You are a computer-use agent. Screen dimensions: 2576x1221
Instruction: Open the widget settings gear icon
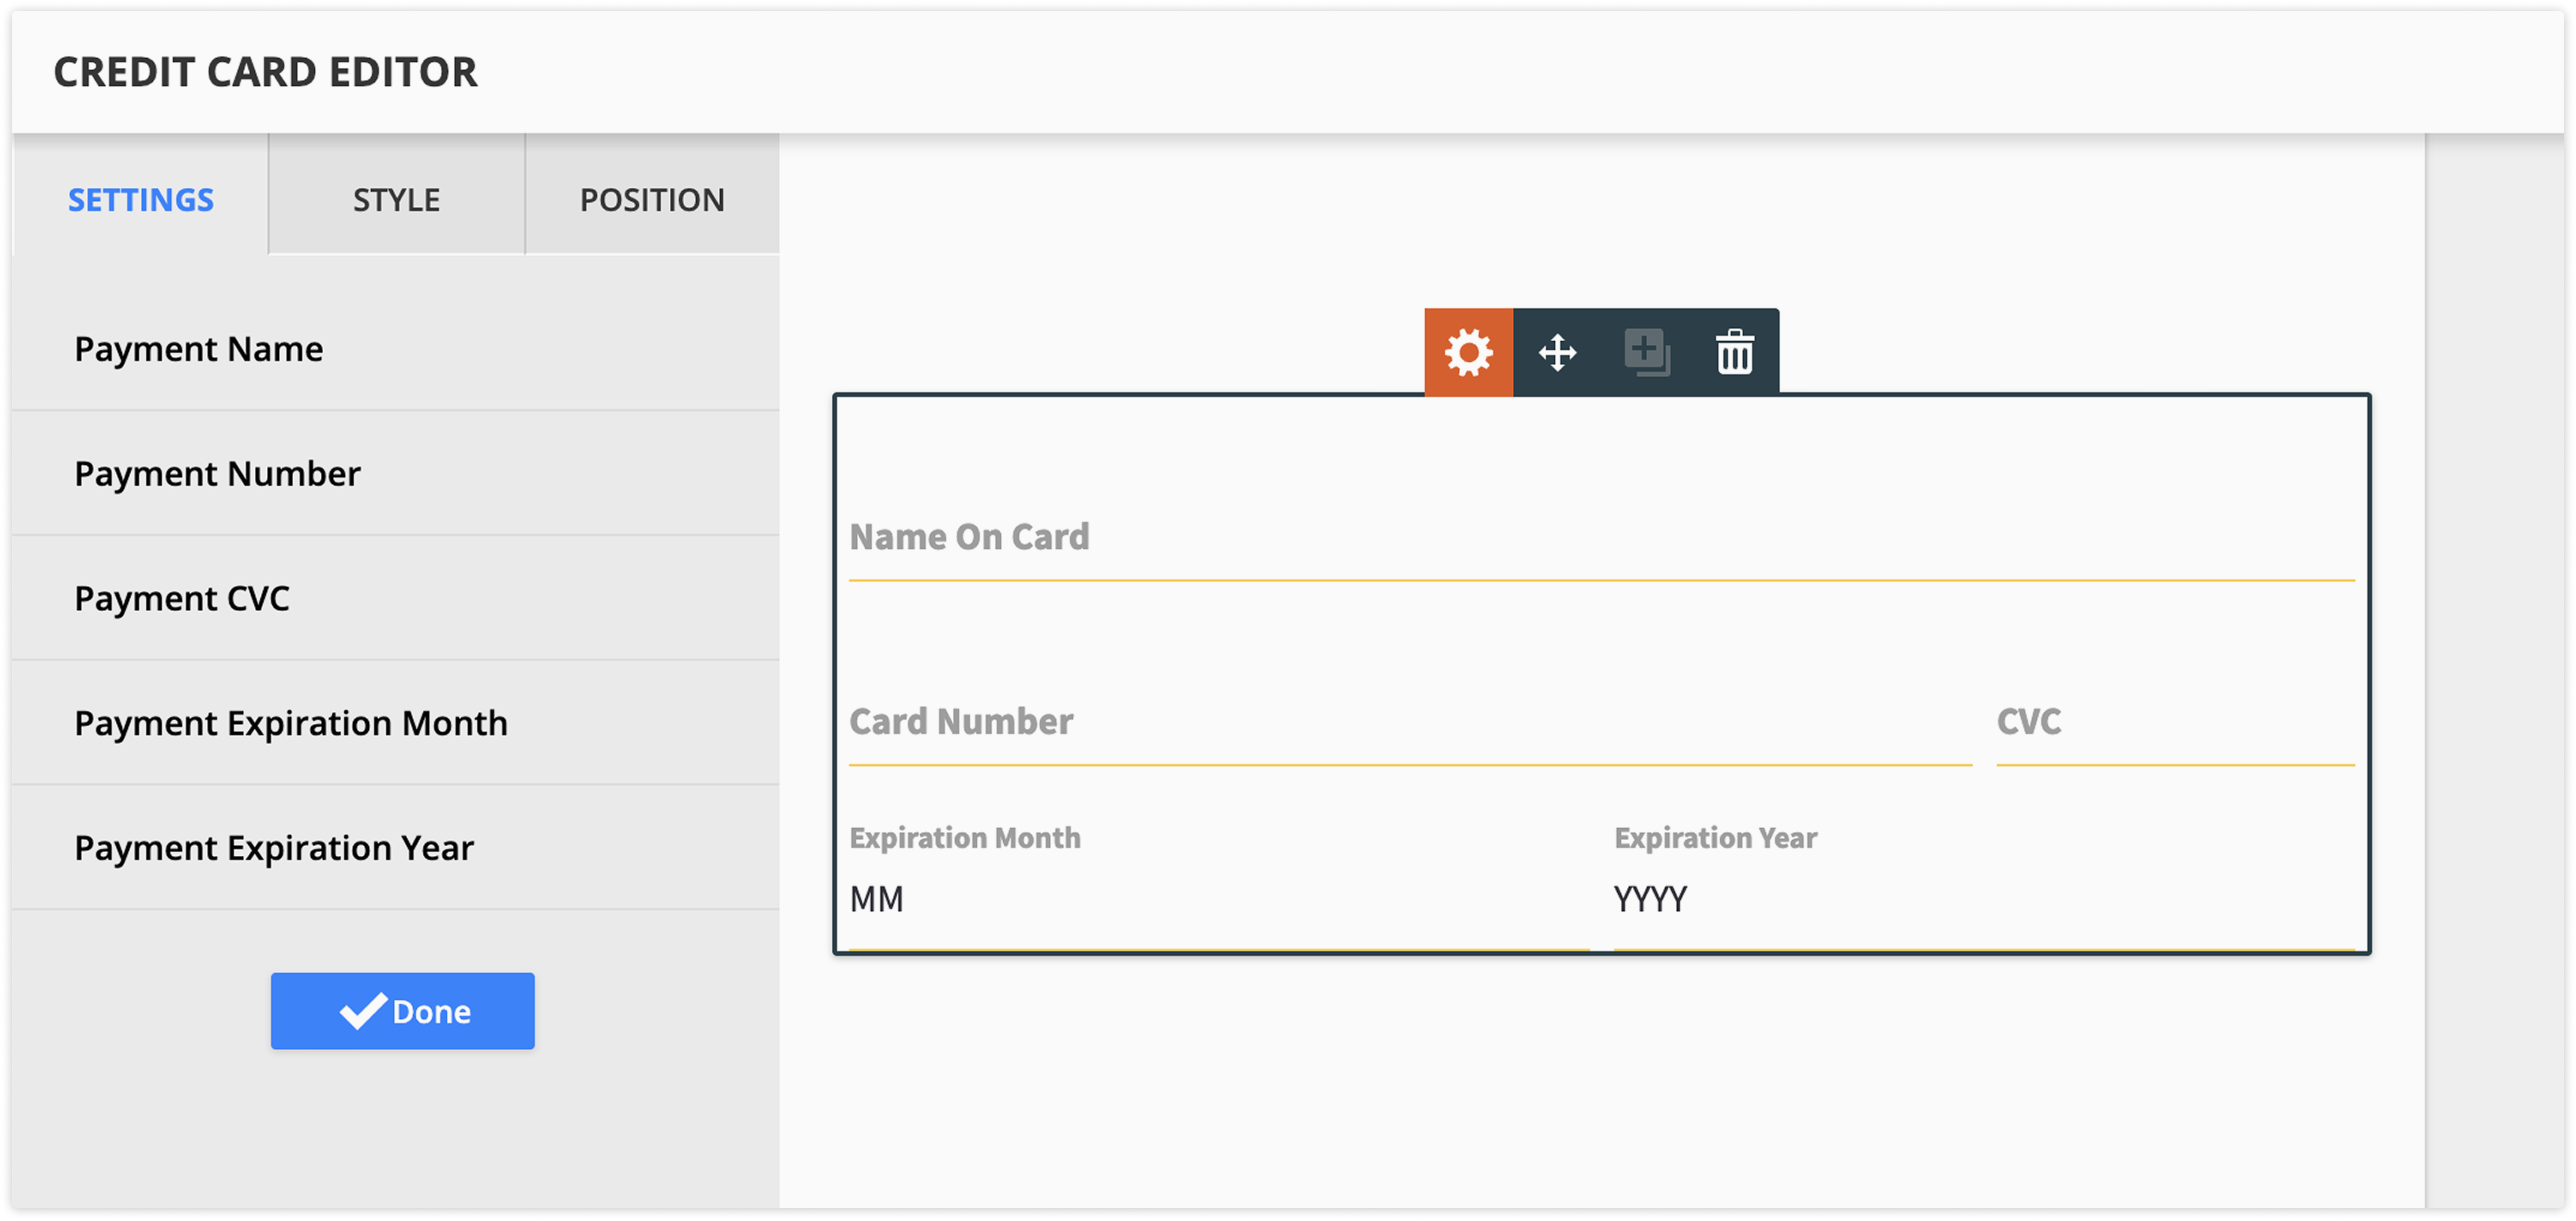pos(1468,353)
